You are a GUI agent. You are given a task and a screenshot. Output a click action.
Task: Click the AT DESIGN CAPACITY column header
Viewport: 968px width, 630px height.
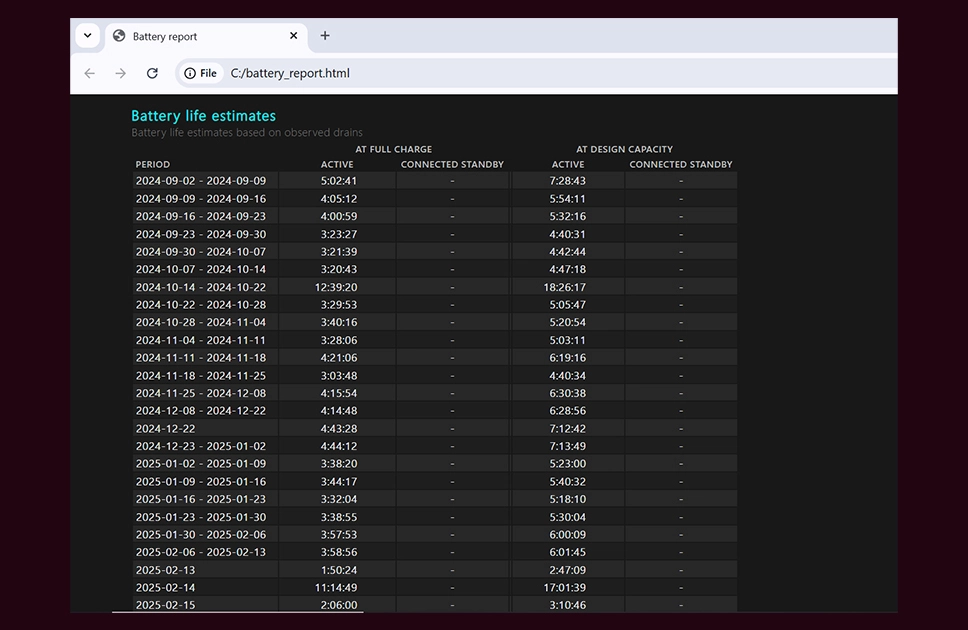coord(625,149)
